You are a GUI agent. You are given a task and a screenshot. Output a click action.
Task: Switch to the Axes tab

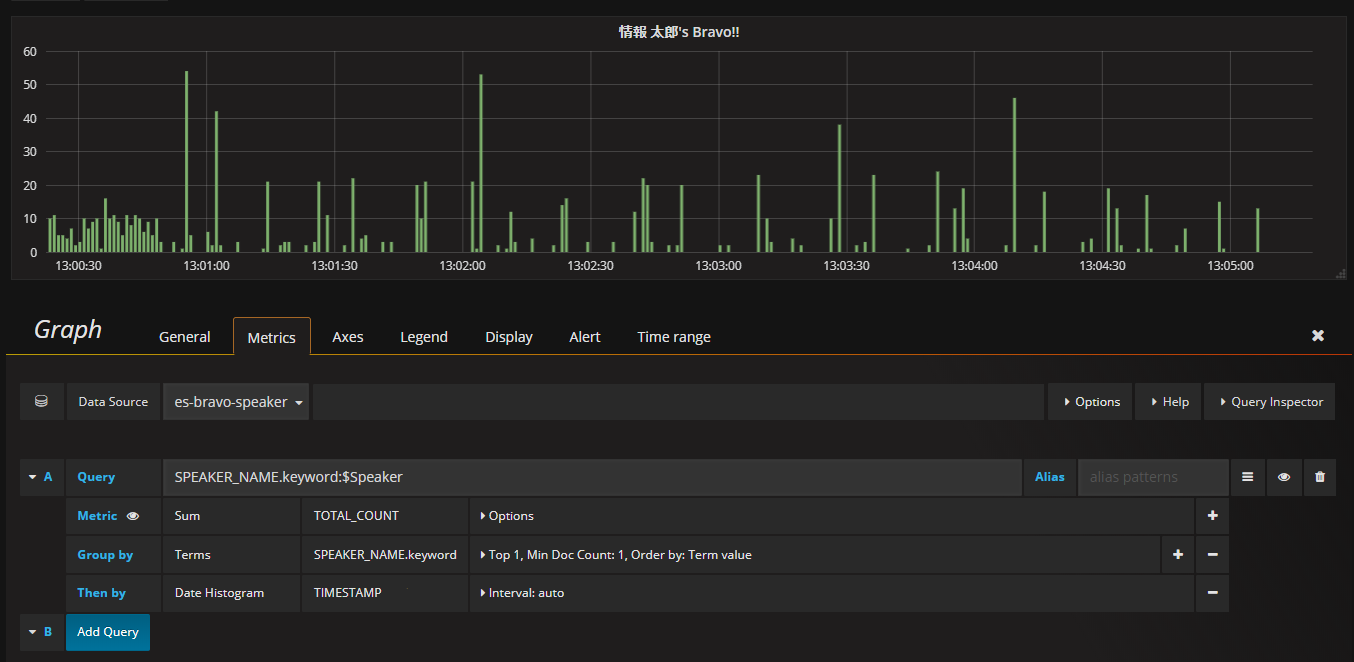(347, 337)
